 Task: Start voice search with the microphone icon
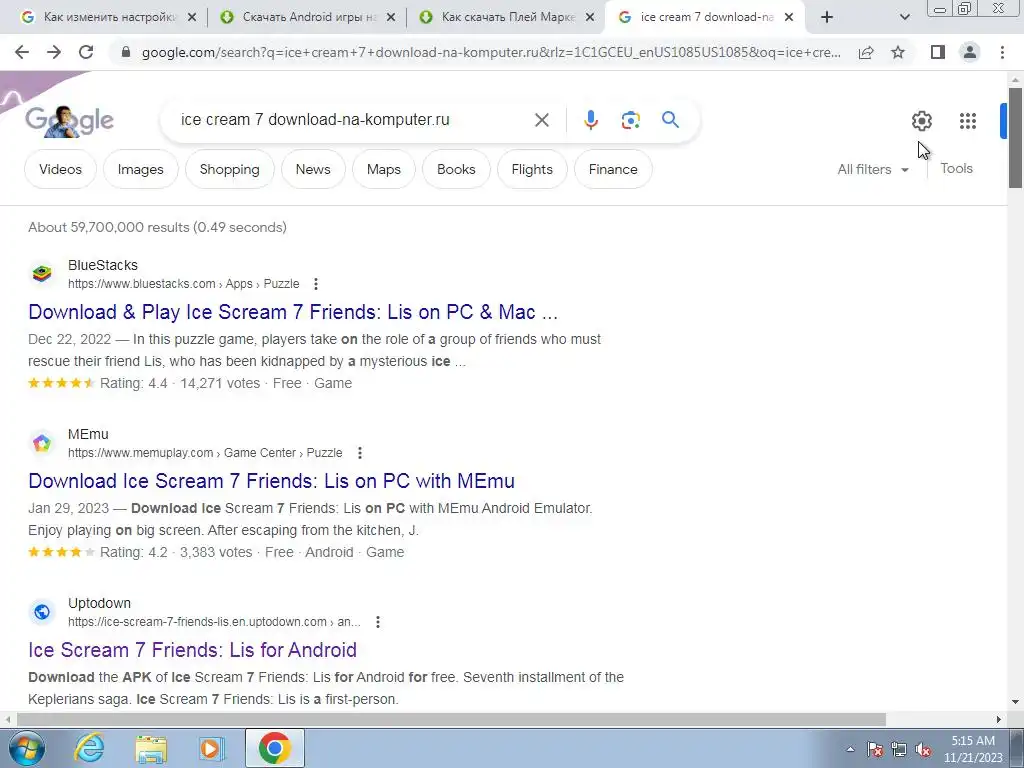(x=590, y=120)
